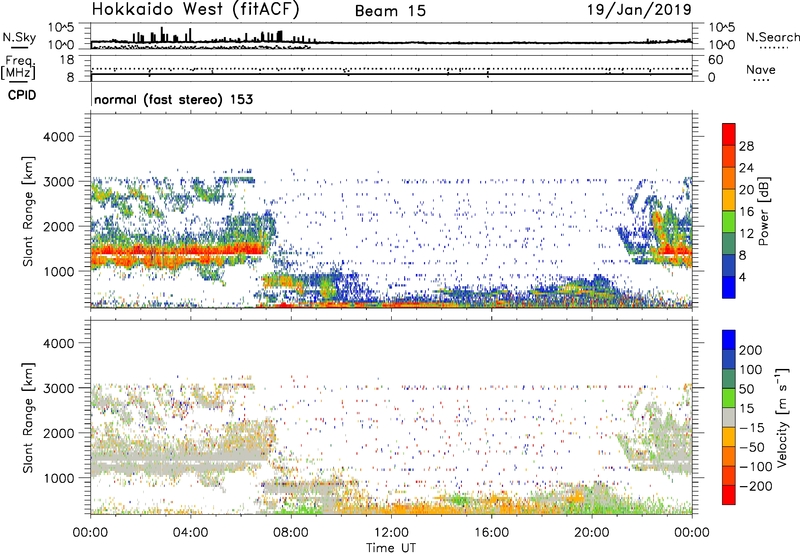Click the 'Time UT' axis label
800x554 pixels.
click(391, 548)
